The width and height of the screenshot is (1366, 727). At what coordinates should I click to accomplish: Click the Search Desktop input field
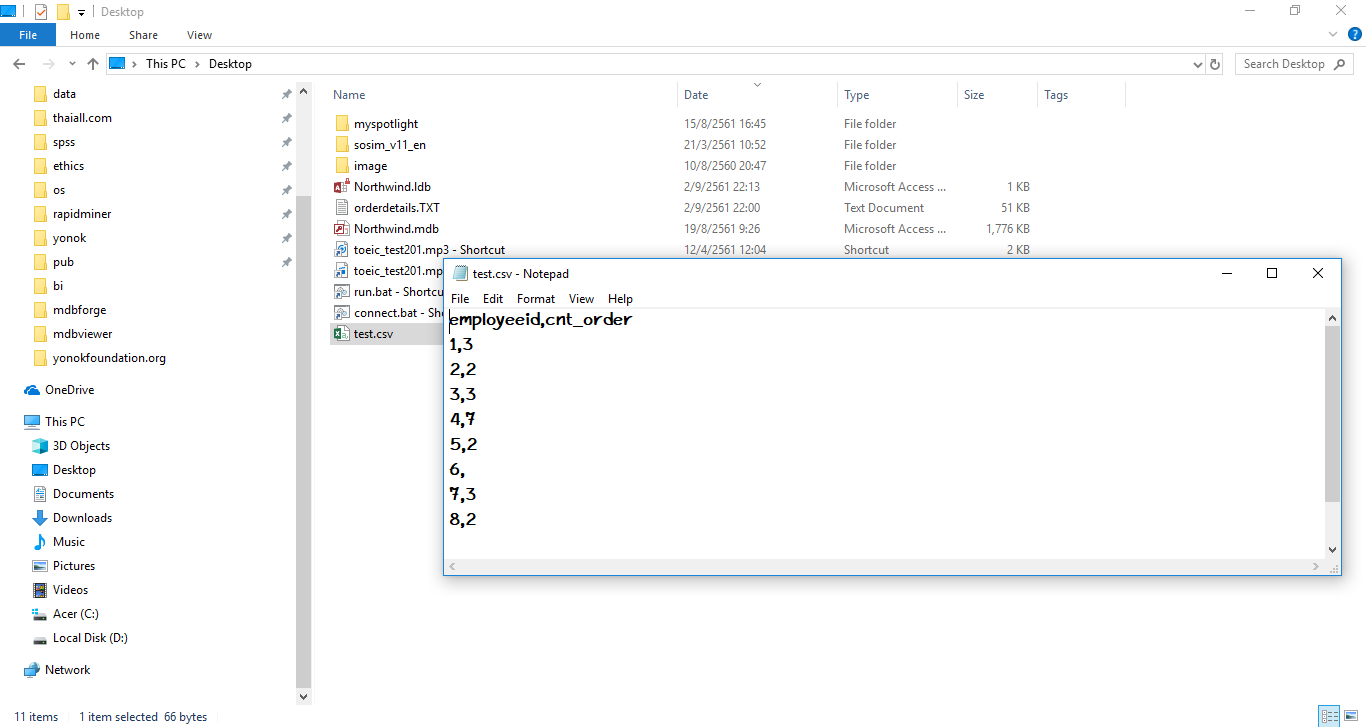(1284, 64)
